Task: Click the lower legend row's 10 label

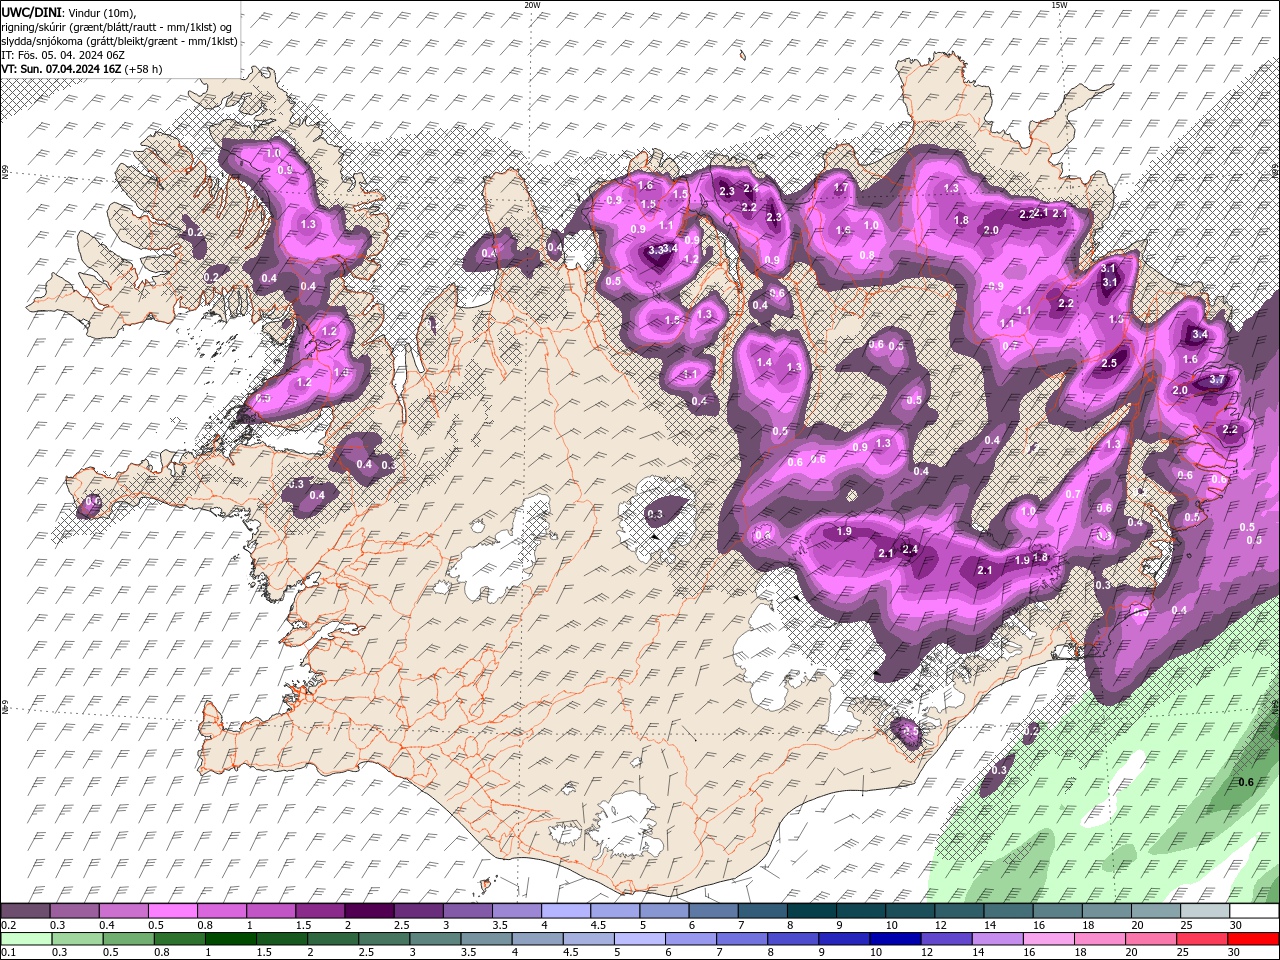Action: pyautogui.click(x=875, y=953)
